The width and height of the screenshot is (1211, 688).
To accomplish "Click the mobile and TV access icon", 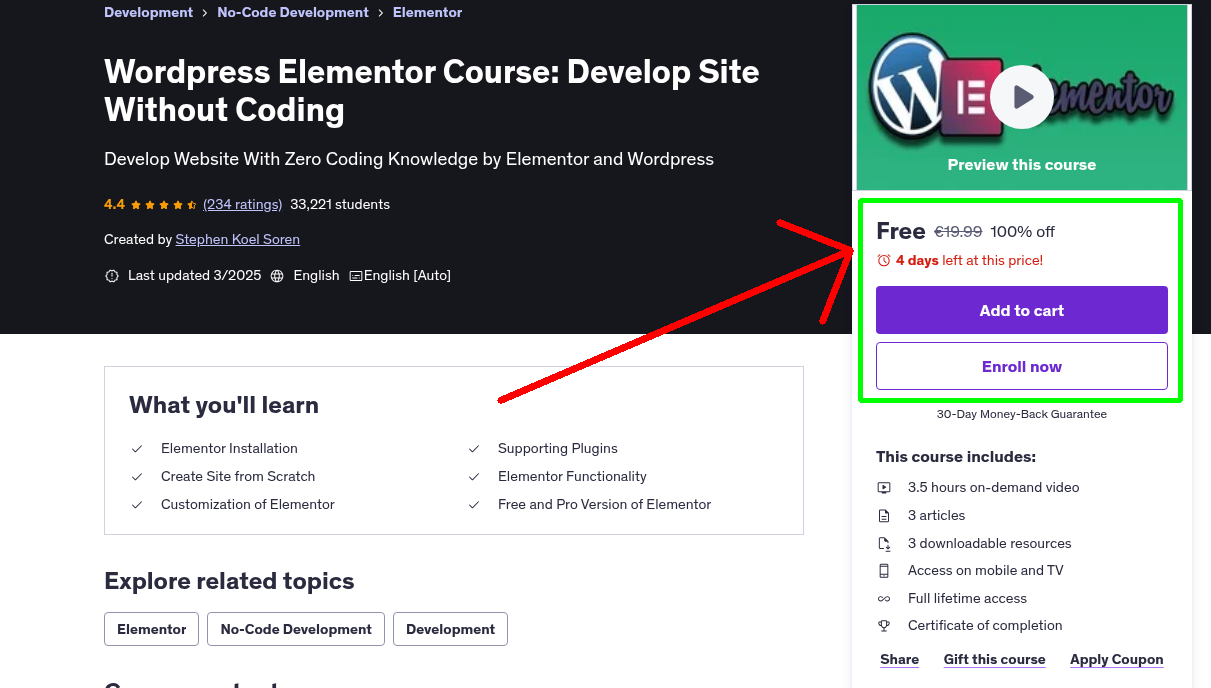I will coord(884,571).
